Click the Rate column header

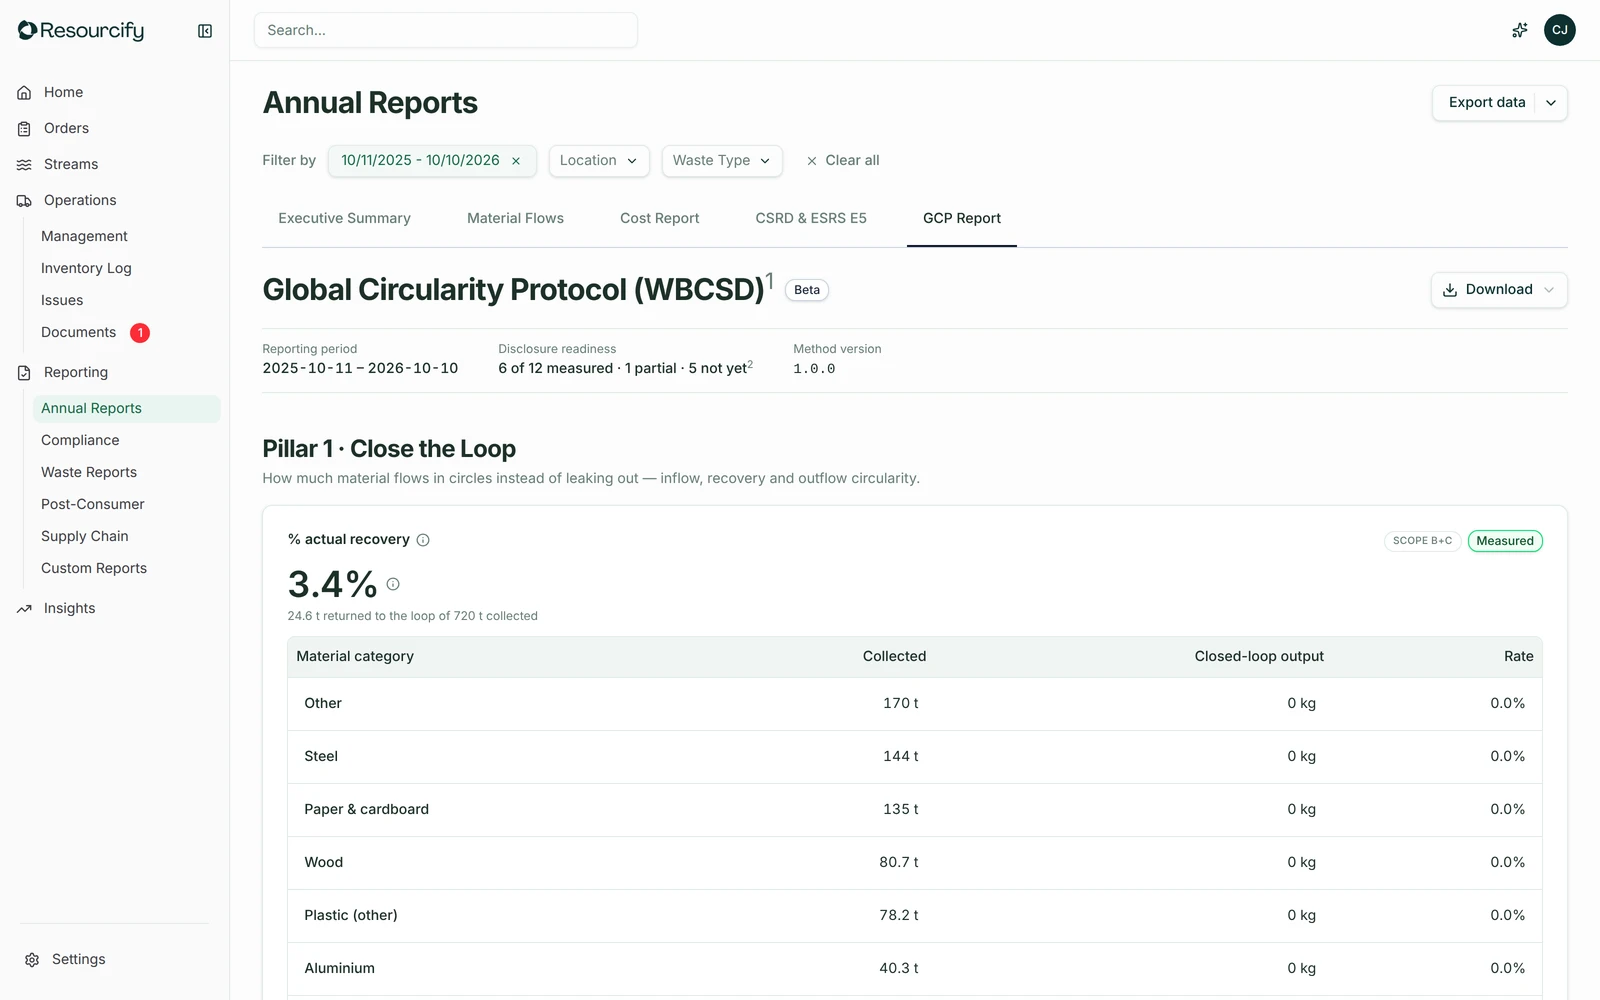pos(1518,657)
